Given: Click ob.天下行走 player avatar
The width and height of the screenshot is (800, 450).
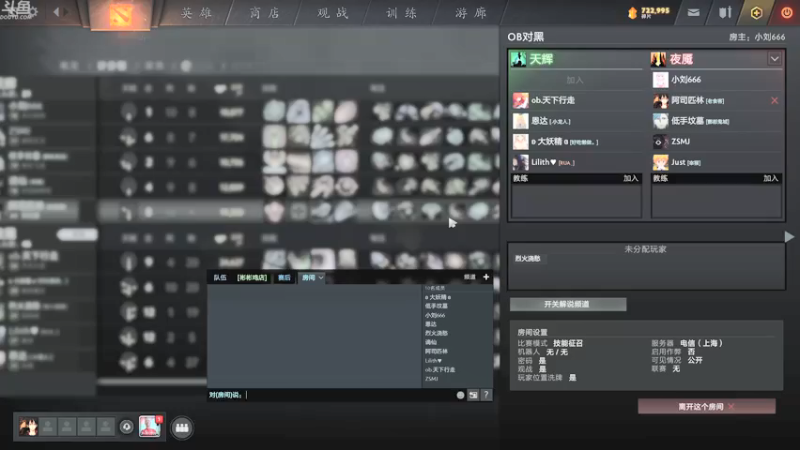Looking at the screenshot, I should tap(520, 101).
